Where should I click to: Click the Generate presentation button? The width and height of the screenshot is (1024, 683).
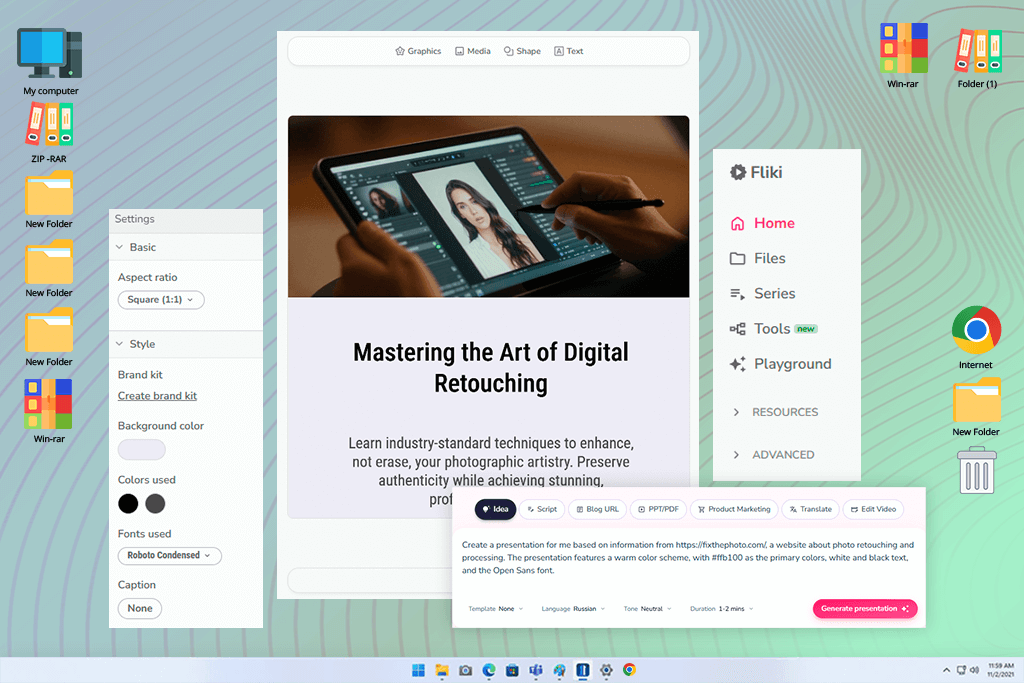tap(865, 609)
